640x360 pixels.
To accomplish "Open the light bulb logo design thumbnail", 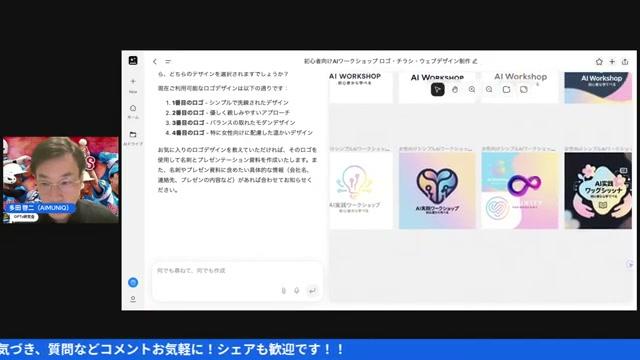I will tap(361, 191).
